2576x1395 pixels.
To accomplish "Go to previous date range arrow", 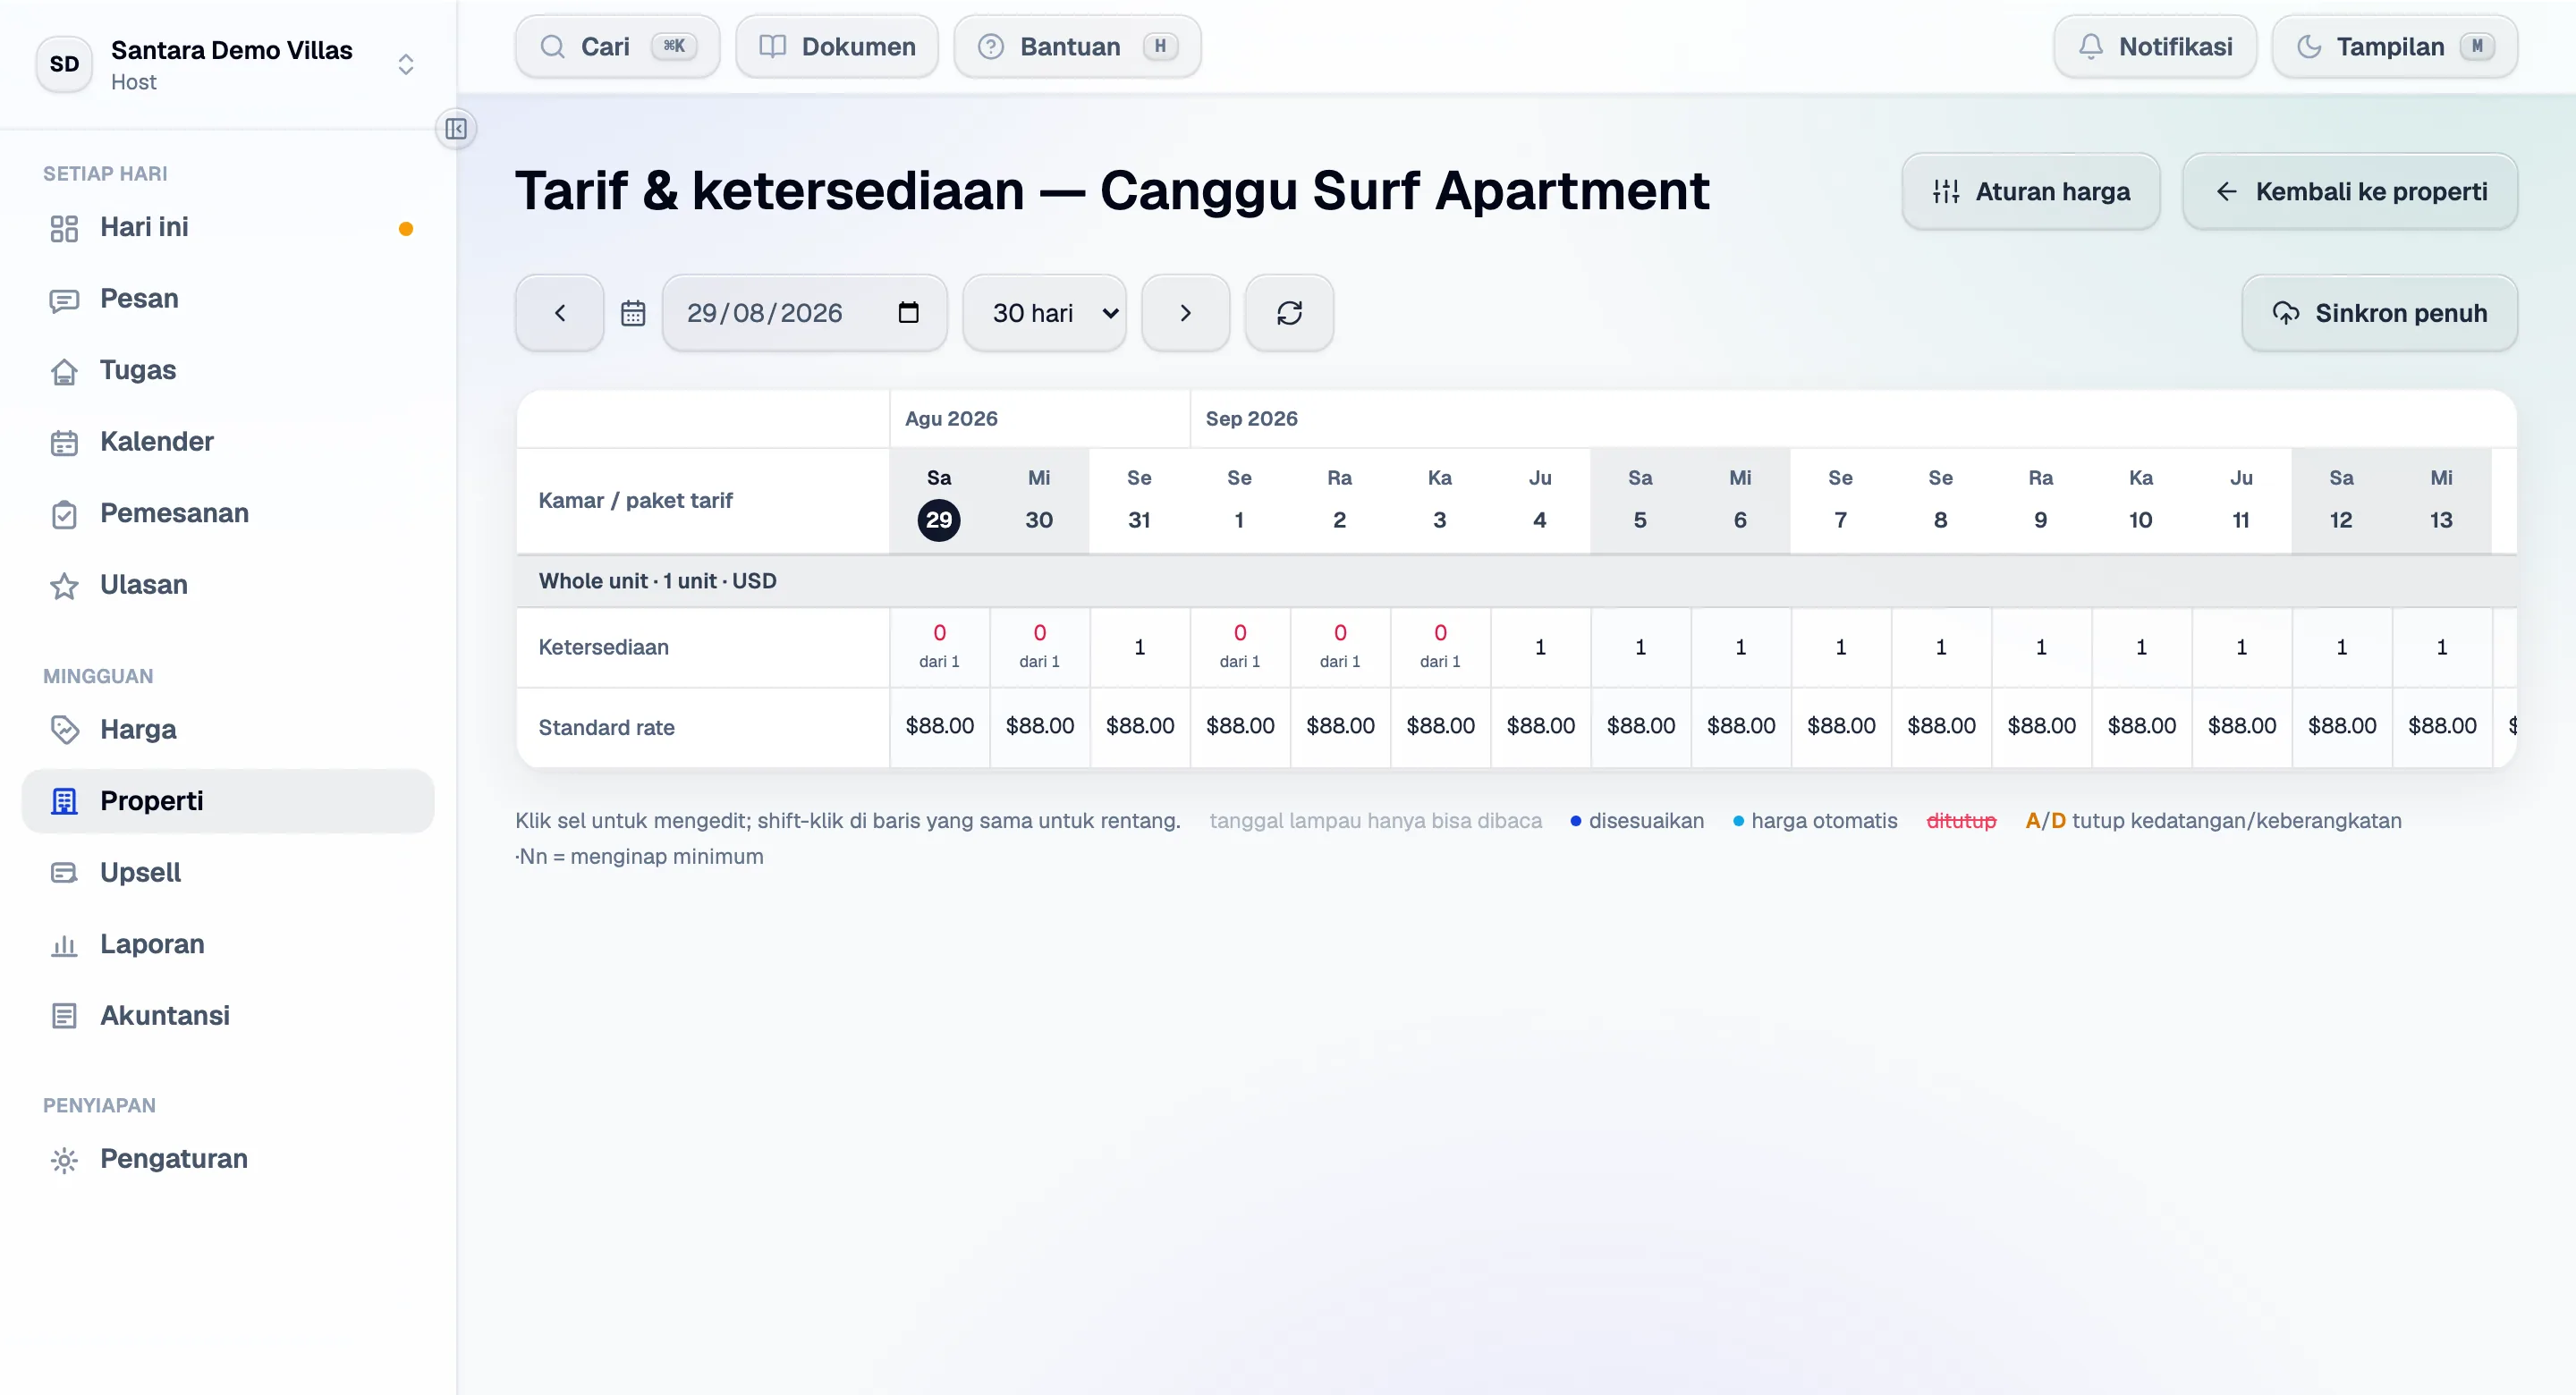I will click(x=560, y=313).
